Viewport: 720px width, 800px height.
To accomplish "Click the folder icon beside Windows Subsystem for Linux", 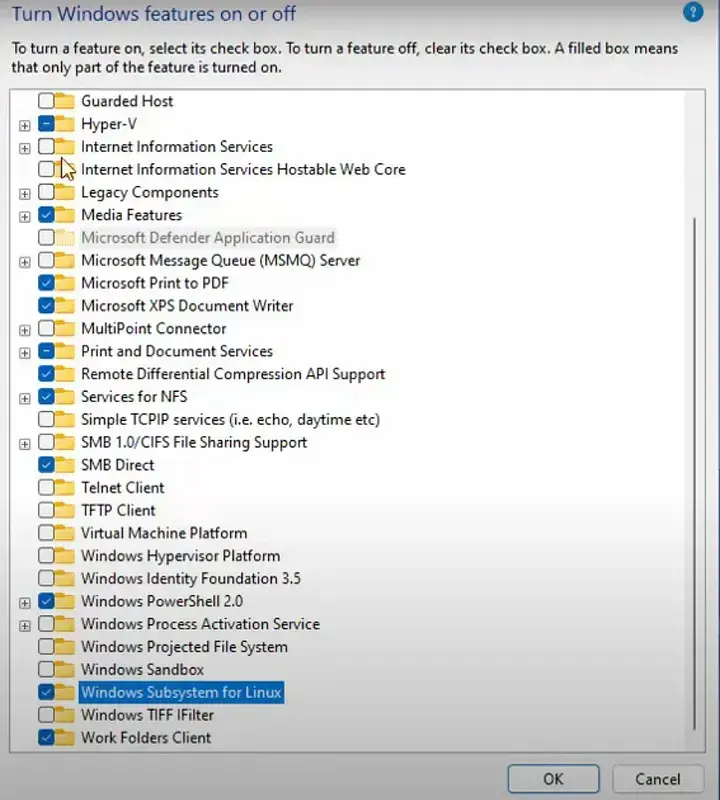I will click(x=65, y=692).
